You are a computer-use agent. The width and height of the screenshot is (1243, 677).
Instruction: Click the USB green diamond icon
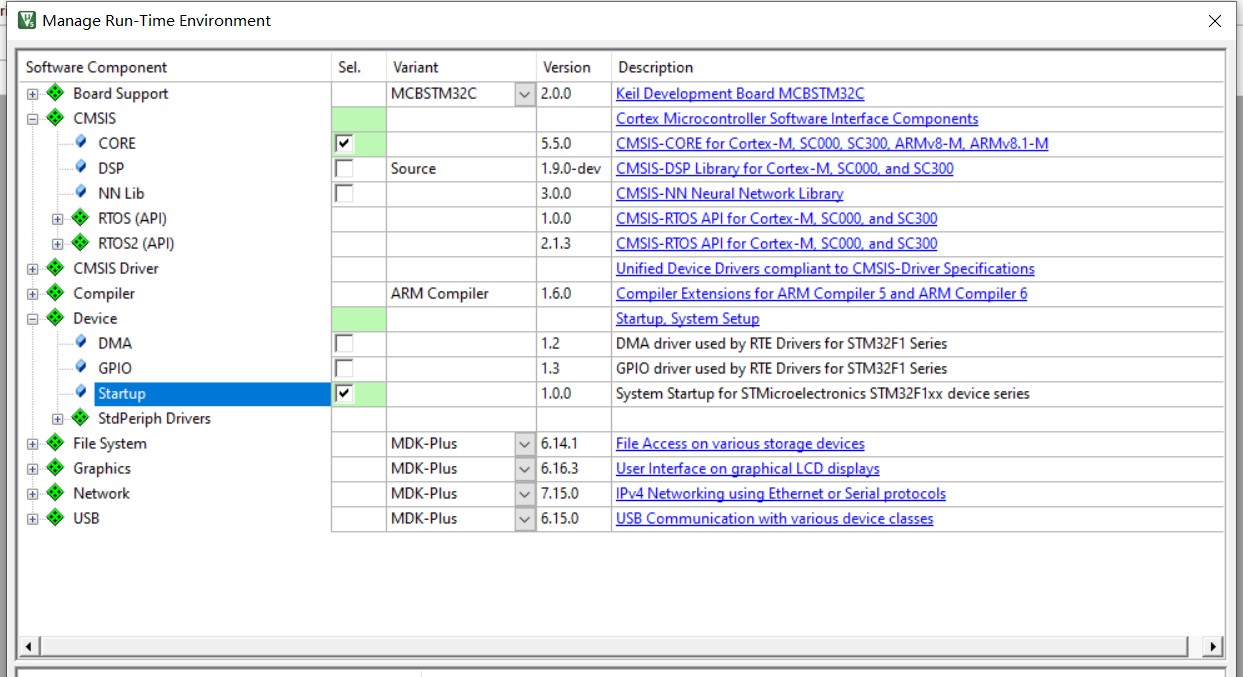(55, 518)
